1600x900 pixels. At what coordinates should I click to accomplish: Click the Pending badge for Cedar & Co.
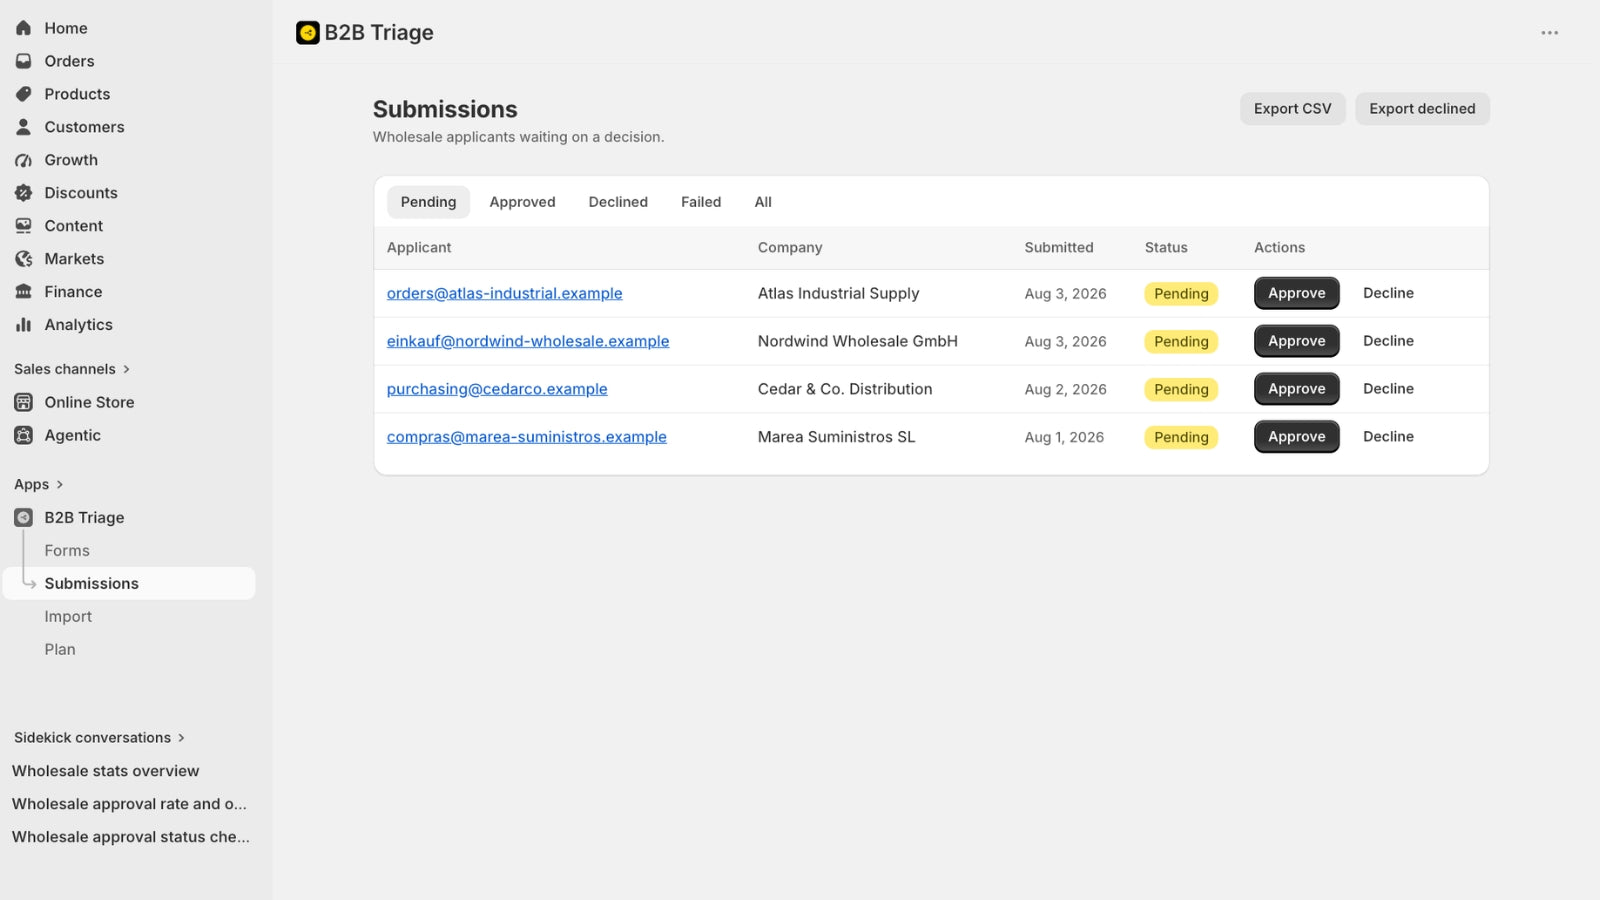[1181, 390]
